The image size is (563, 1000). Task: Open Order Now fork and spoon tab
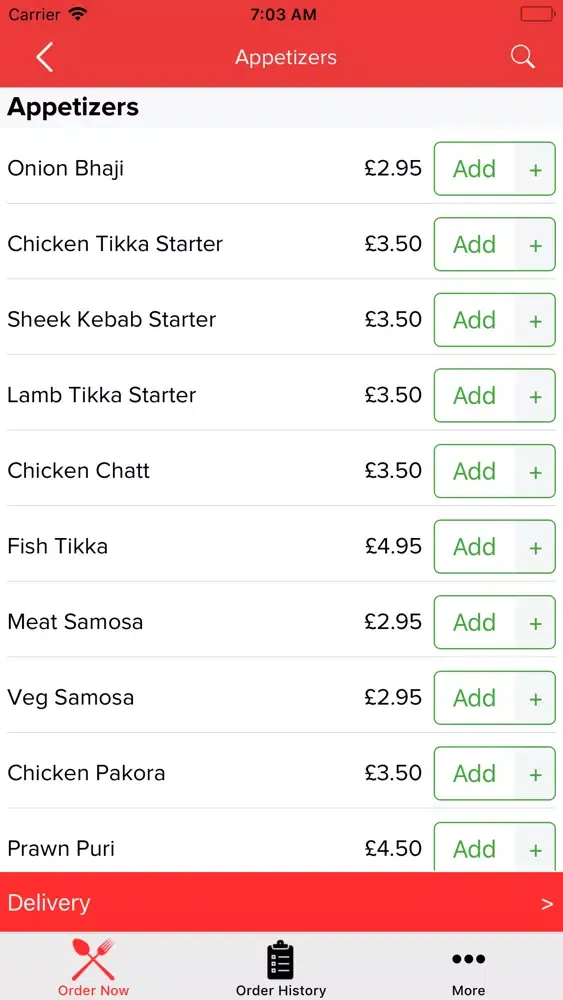pyautogui.click(x=93, y=966)
